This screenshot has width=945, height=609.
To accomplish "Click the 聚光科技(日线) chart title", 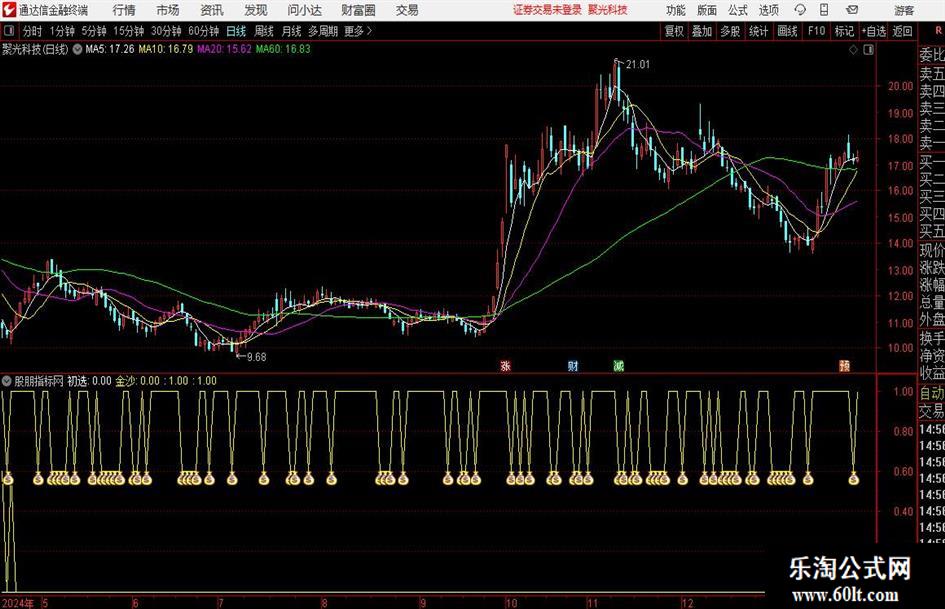I will pos(35,49).
